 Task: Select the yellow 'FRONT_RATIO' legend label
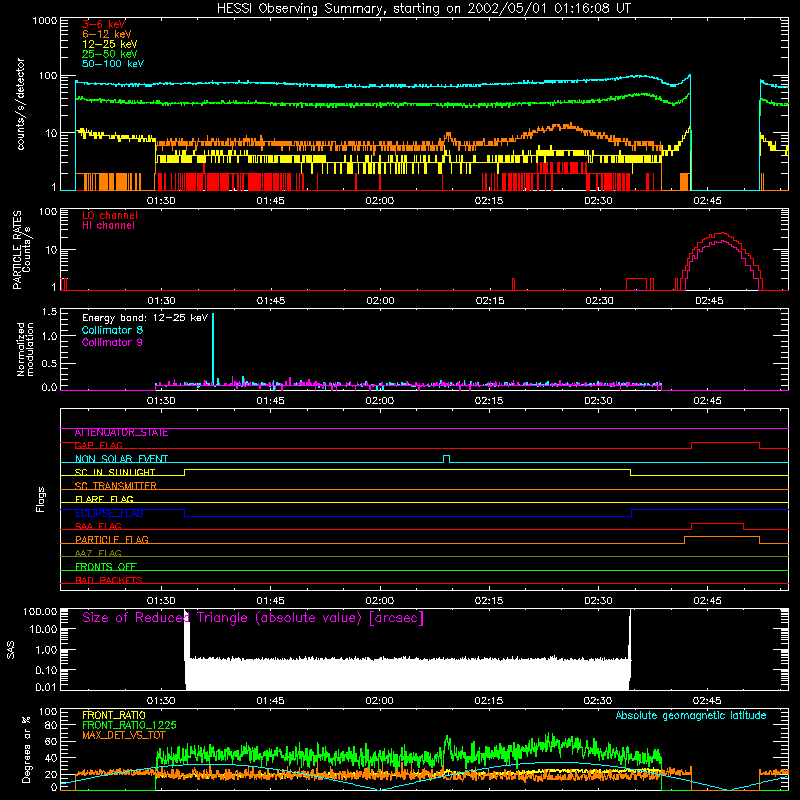114,715
